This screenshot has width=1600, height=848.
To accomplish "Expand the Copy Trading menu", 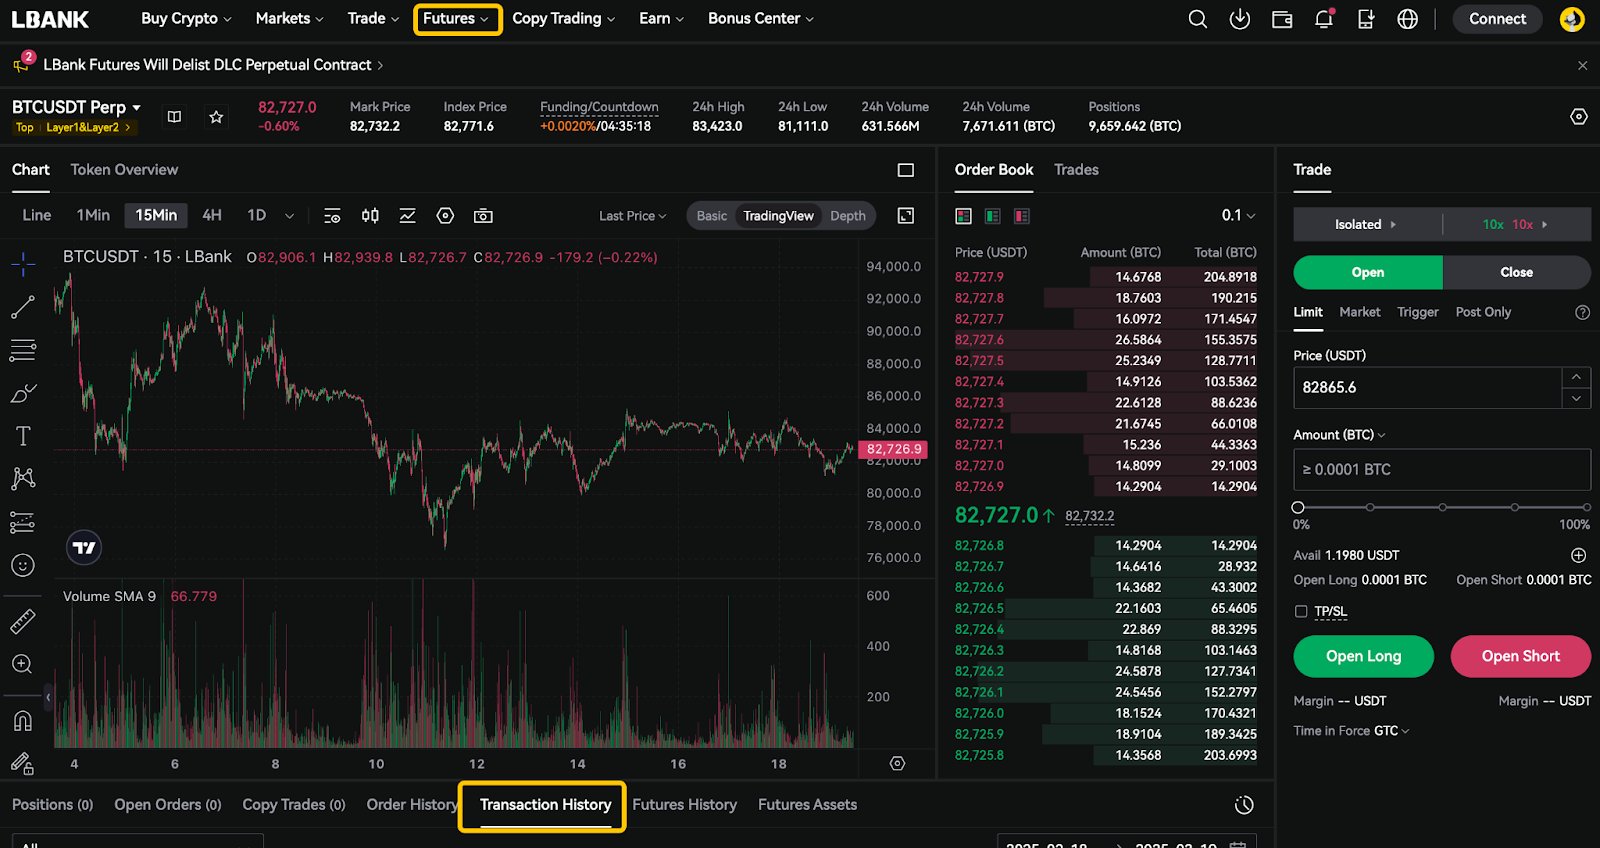I will click(564, 18).
